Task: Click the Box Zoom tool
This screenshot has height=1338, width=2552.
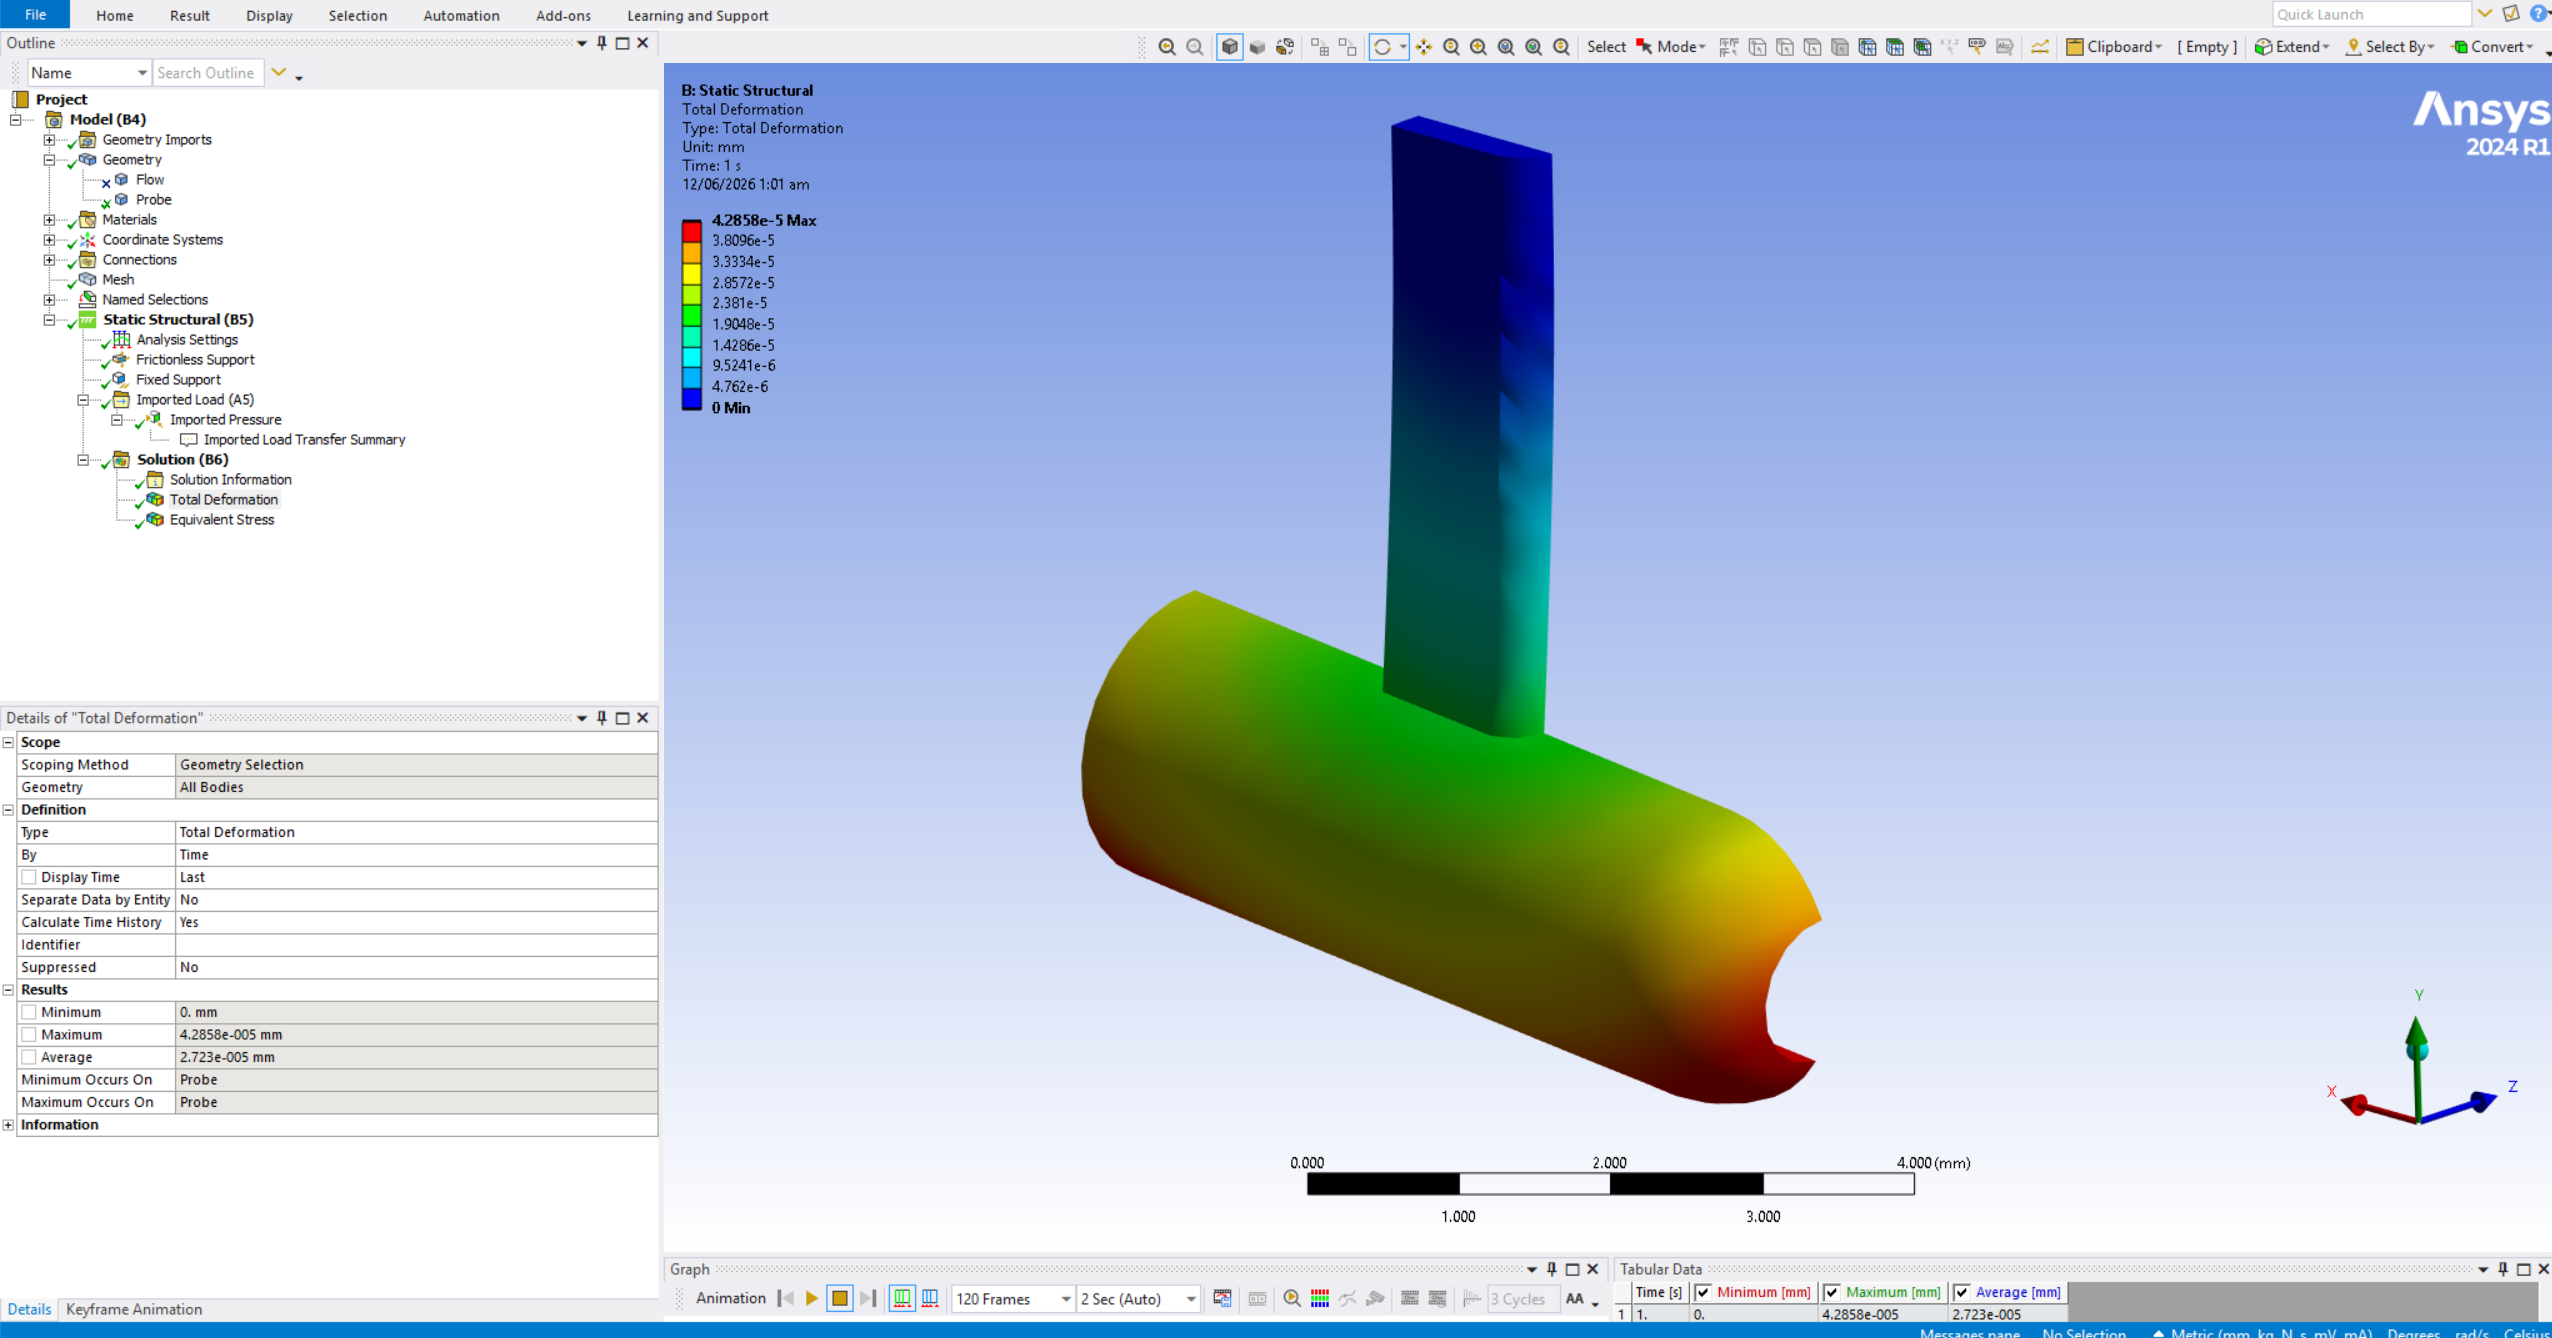Action: [1478, 47]
